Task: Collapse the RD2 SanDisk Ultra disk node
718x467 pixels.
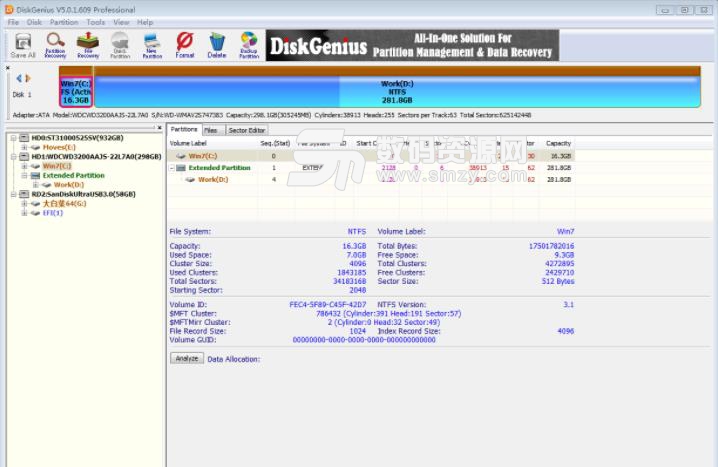Action: 13,194
